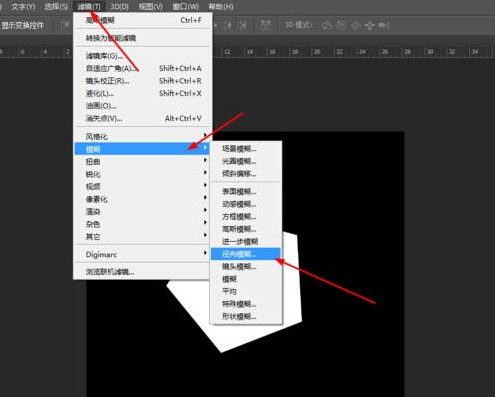Select the highlighted 径向模糊... radial blur
Viewport: 495px width, 397px height.
point(246,254)
